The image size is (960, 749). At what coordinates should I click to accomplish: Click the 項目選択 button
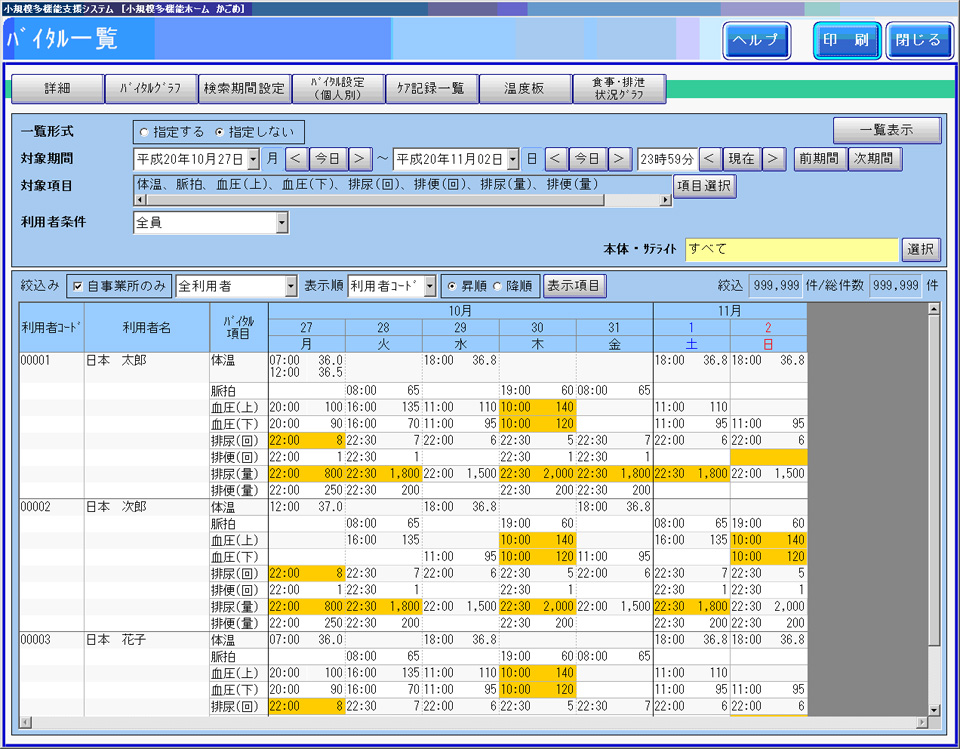point(704,186)
